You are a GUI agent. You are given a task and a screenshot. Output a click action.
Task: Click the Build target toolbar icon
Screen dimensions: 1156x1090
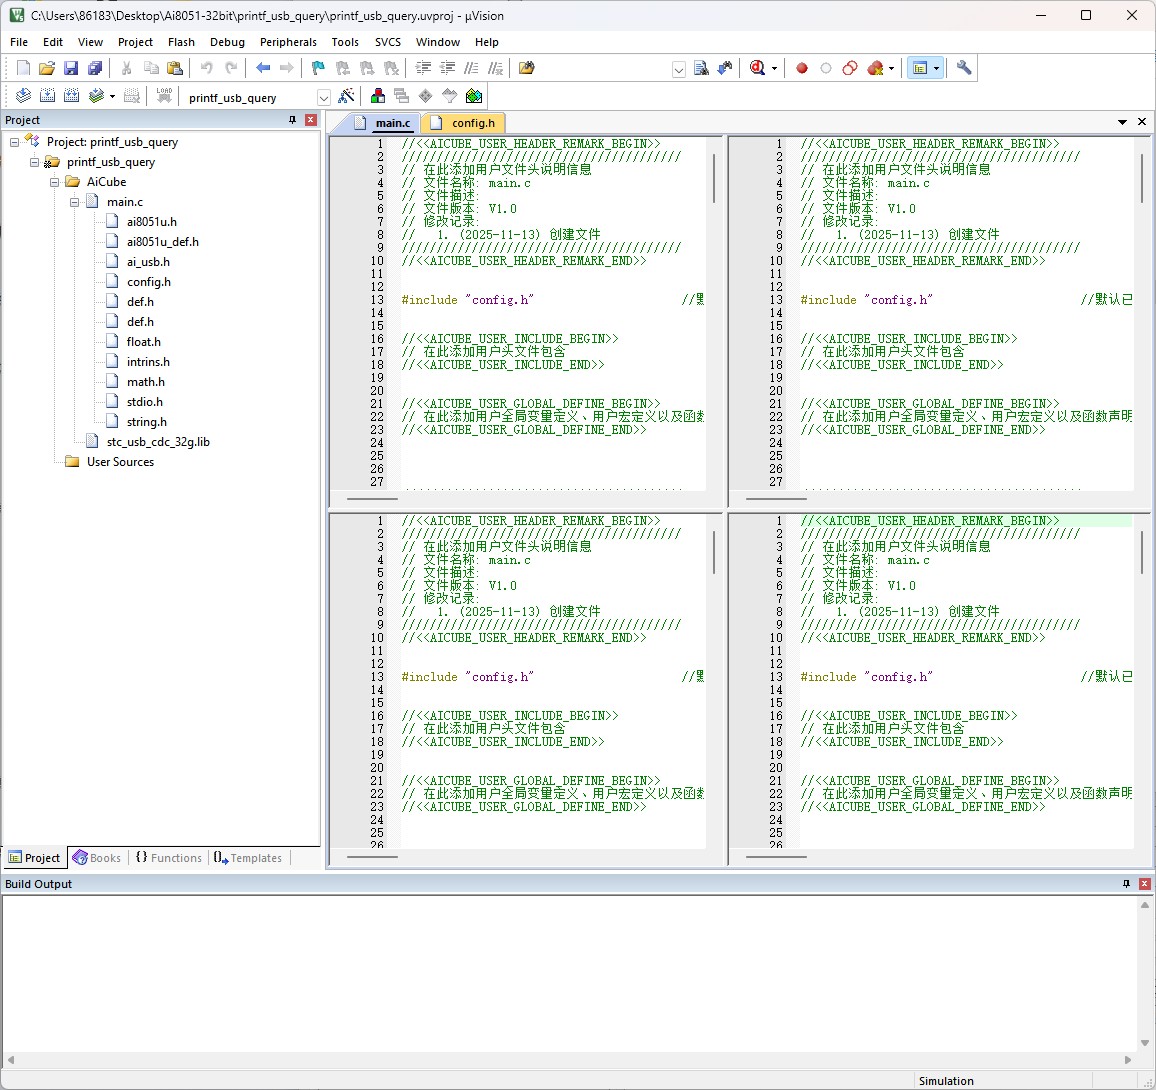click(47, 96)
